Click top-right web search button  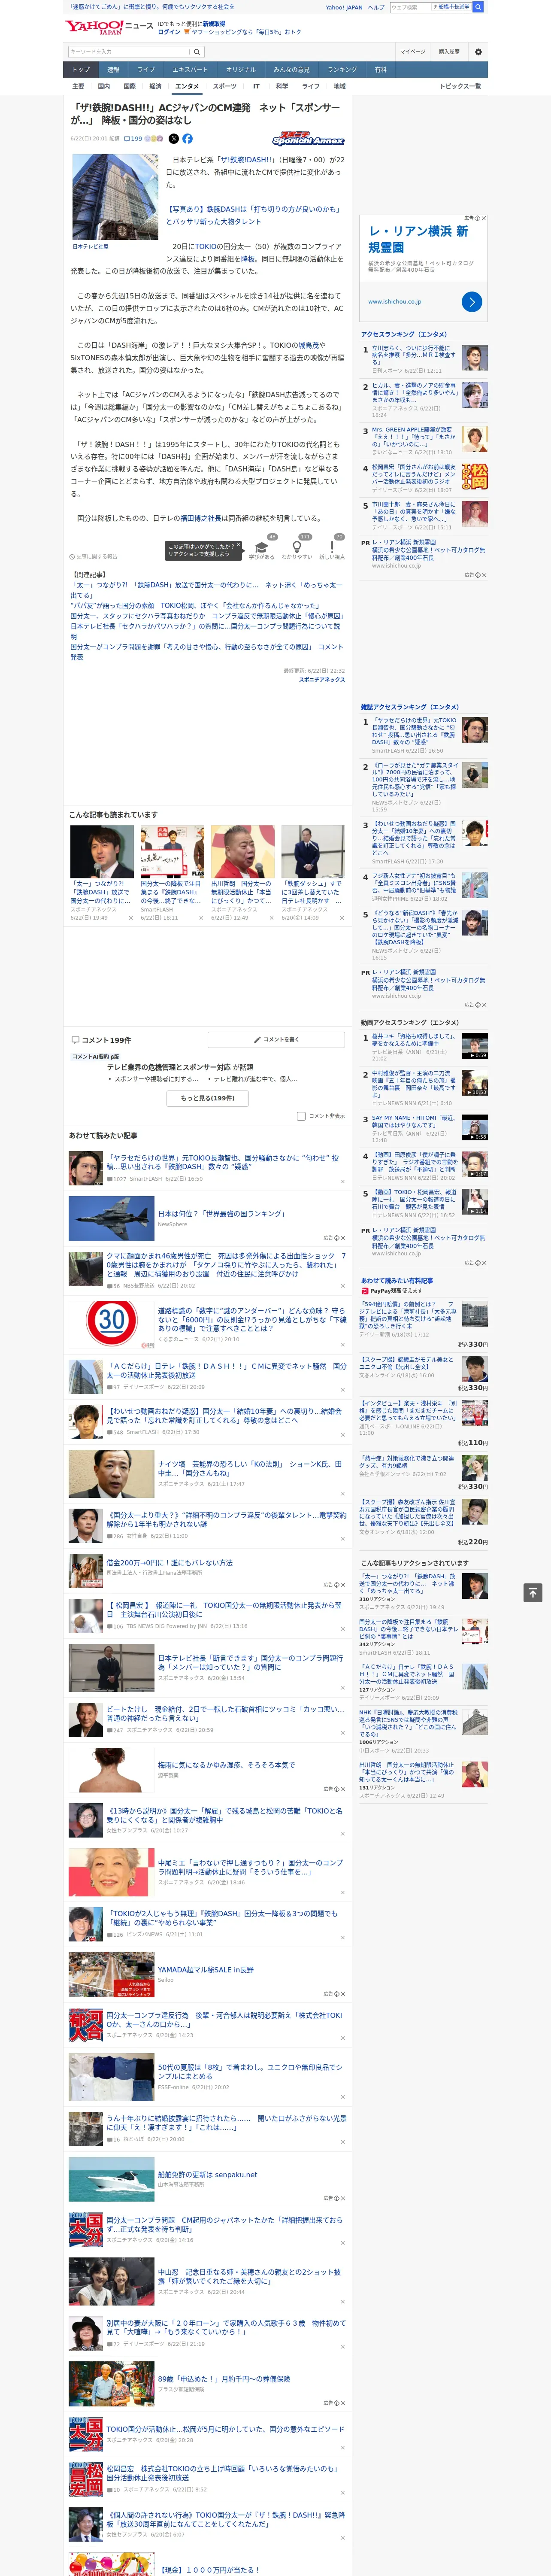(478, 7)
